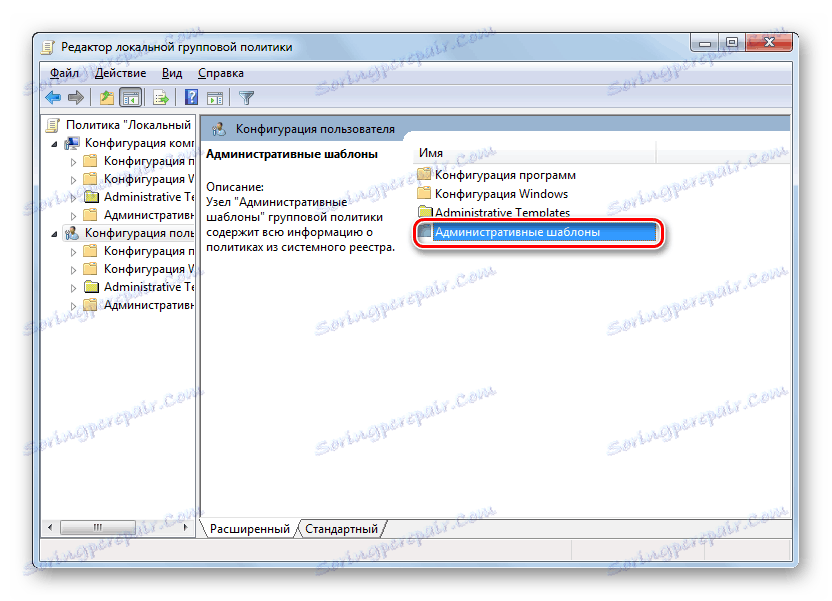The image size is (832, 601).
Task: Go back with the blue Back arrow
Action: coord(53,97)
